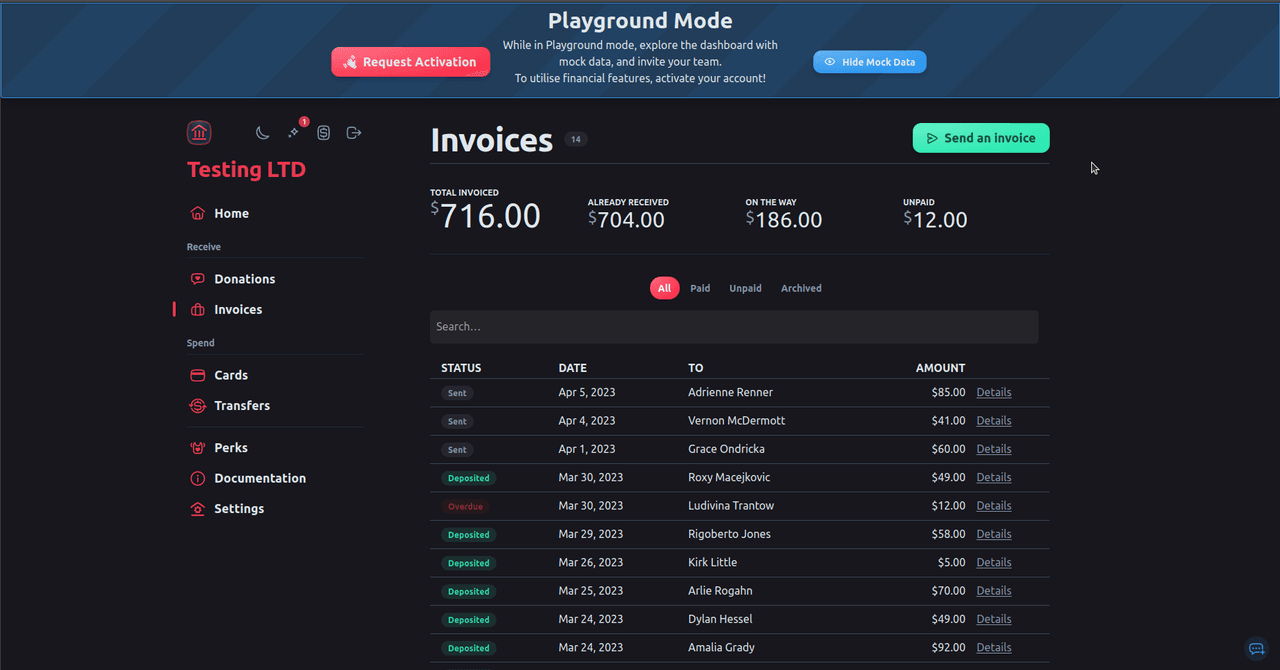
Task: Open the Perks section
Action: (231, 448)
